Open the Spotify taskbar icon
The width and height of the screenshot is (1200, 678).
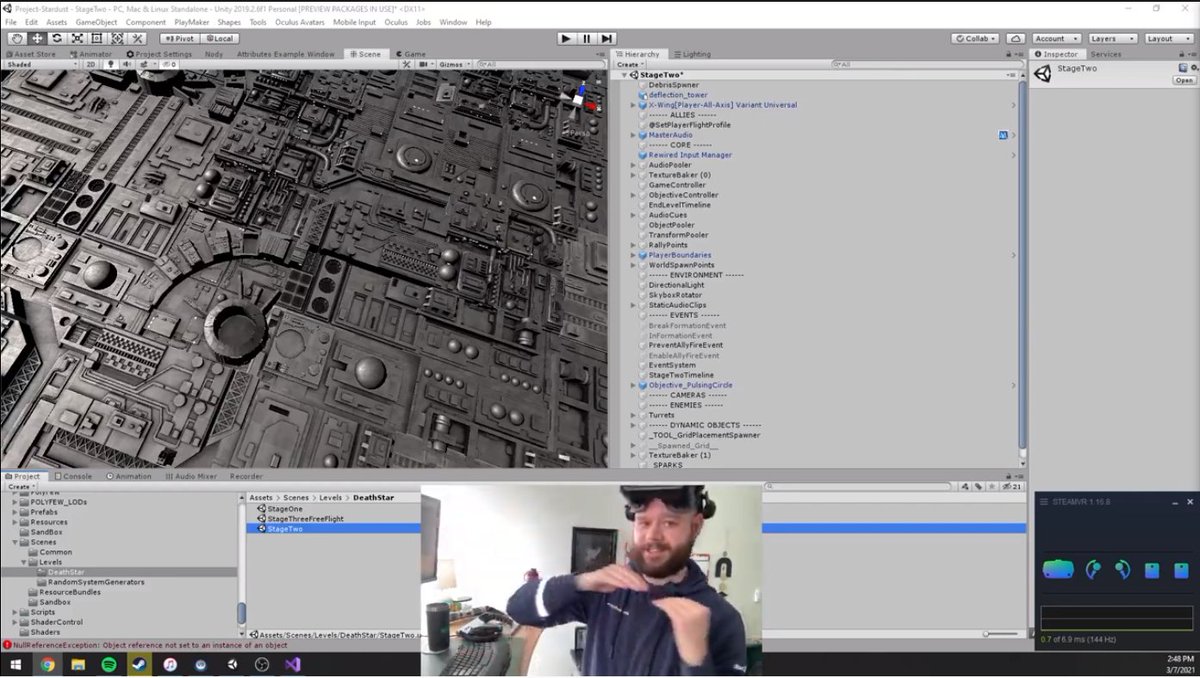(109, 664)
